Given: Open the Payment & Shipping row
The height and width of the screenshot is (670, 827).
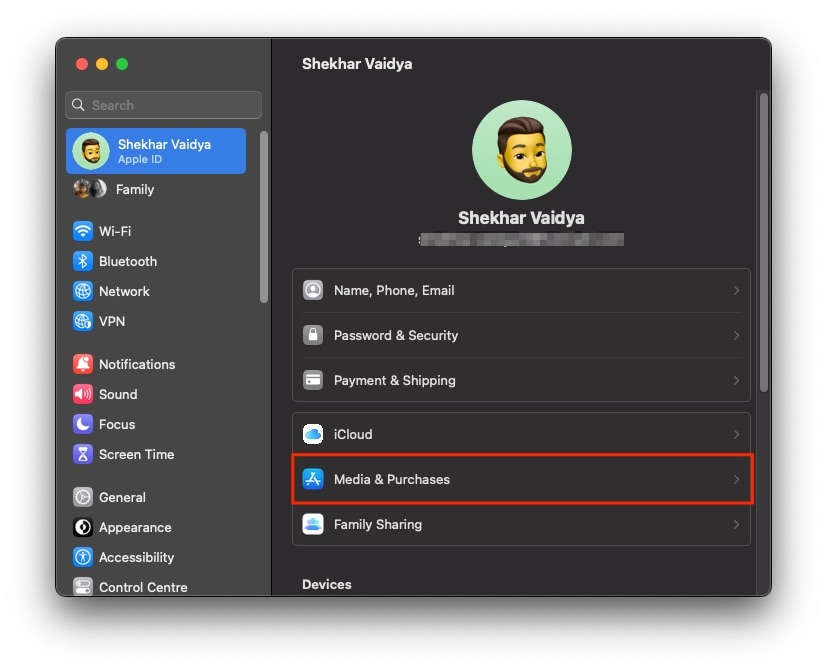Looking at the screenshot, I should coord(521,380).
